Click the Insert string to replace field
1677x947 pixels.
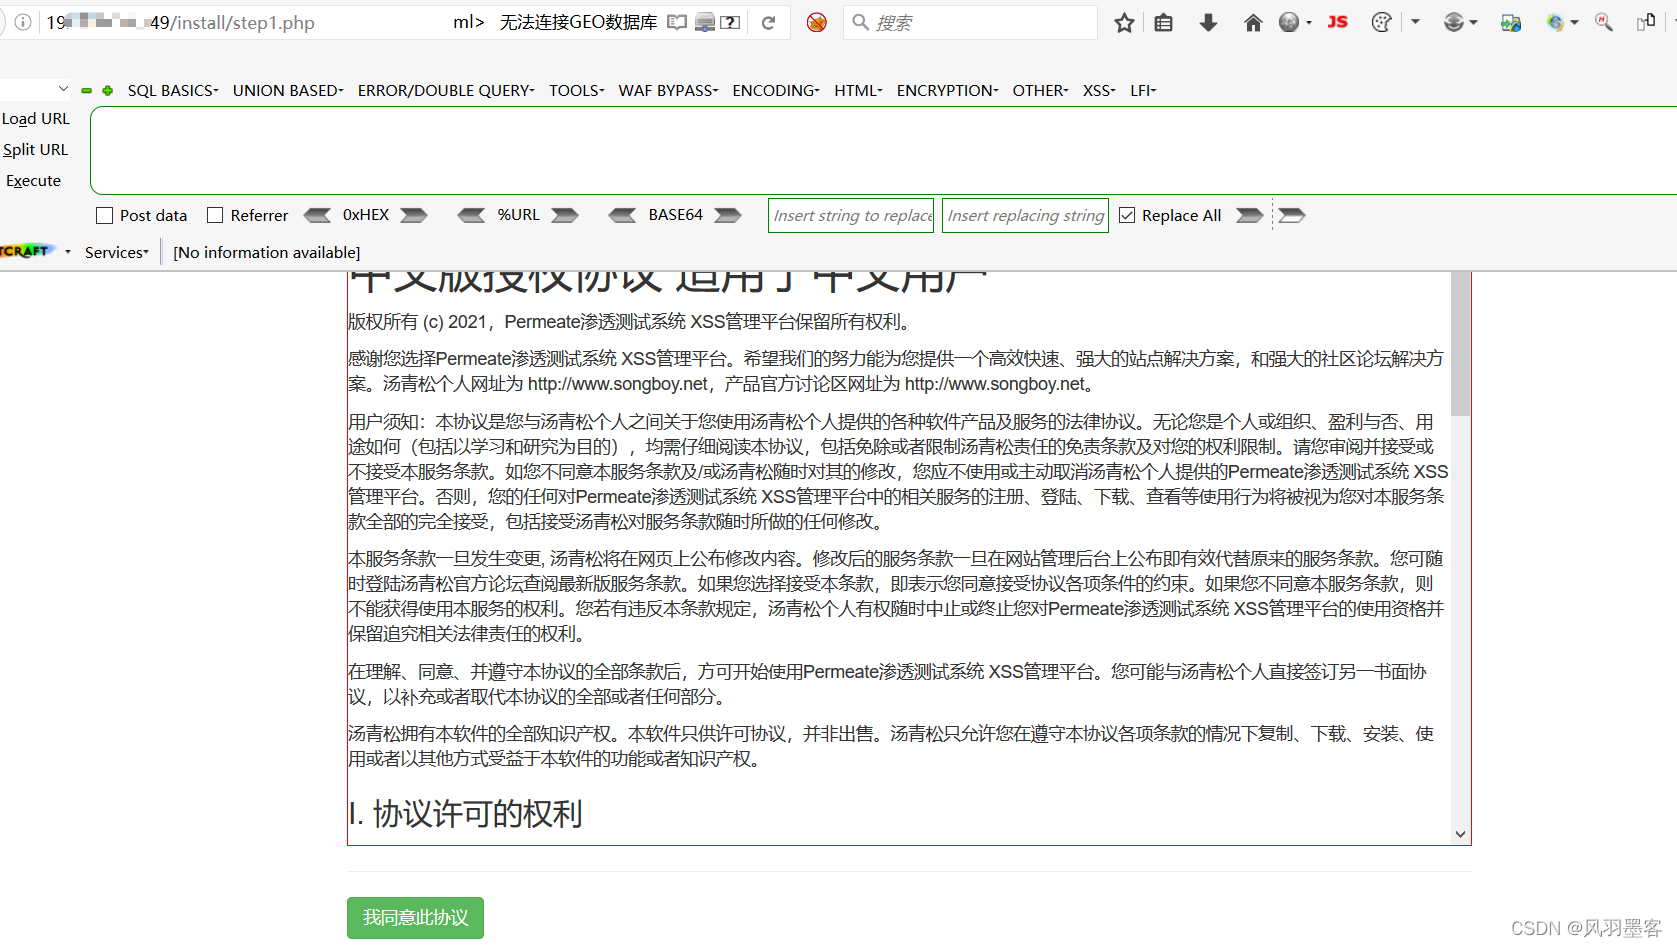[851, 215]
